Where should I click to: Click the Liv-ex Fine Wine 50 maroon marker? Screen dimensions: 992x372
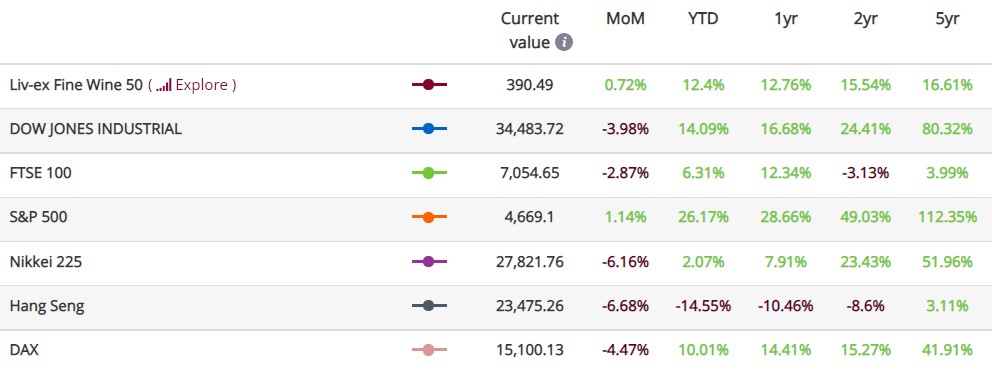429,85
